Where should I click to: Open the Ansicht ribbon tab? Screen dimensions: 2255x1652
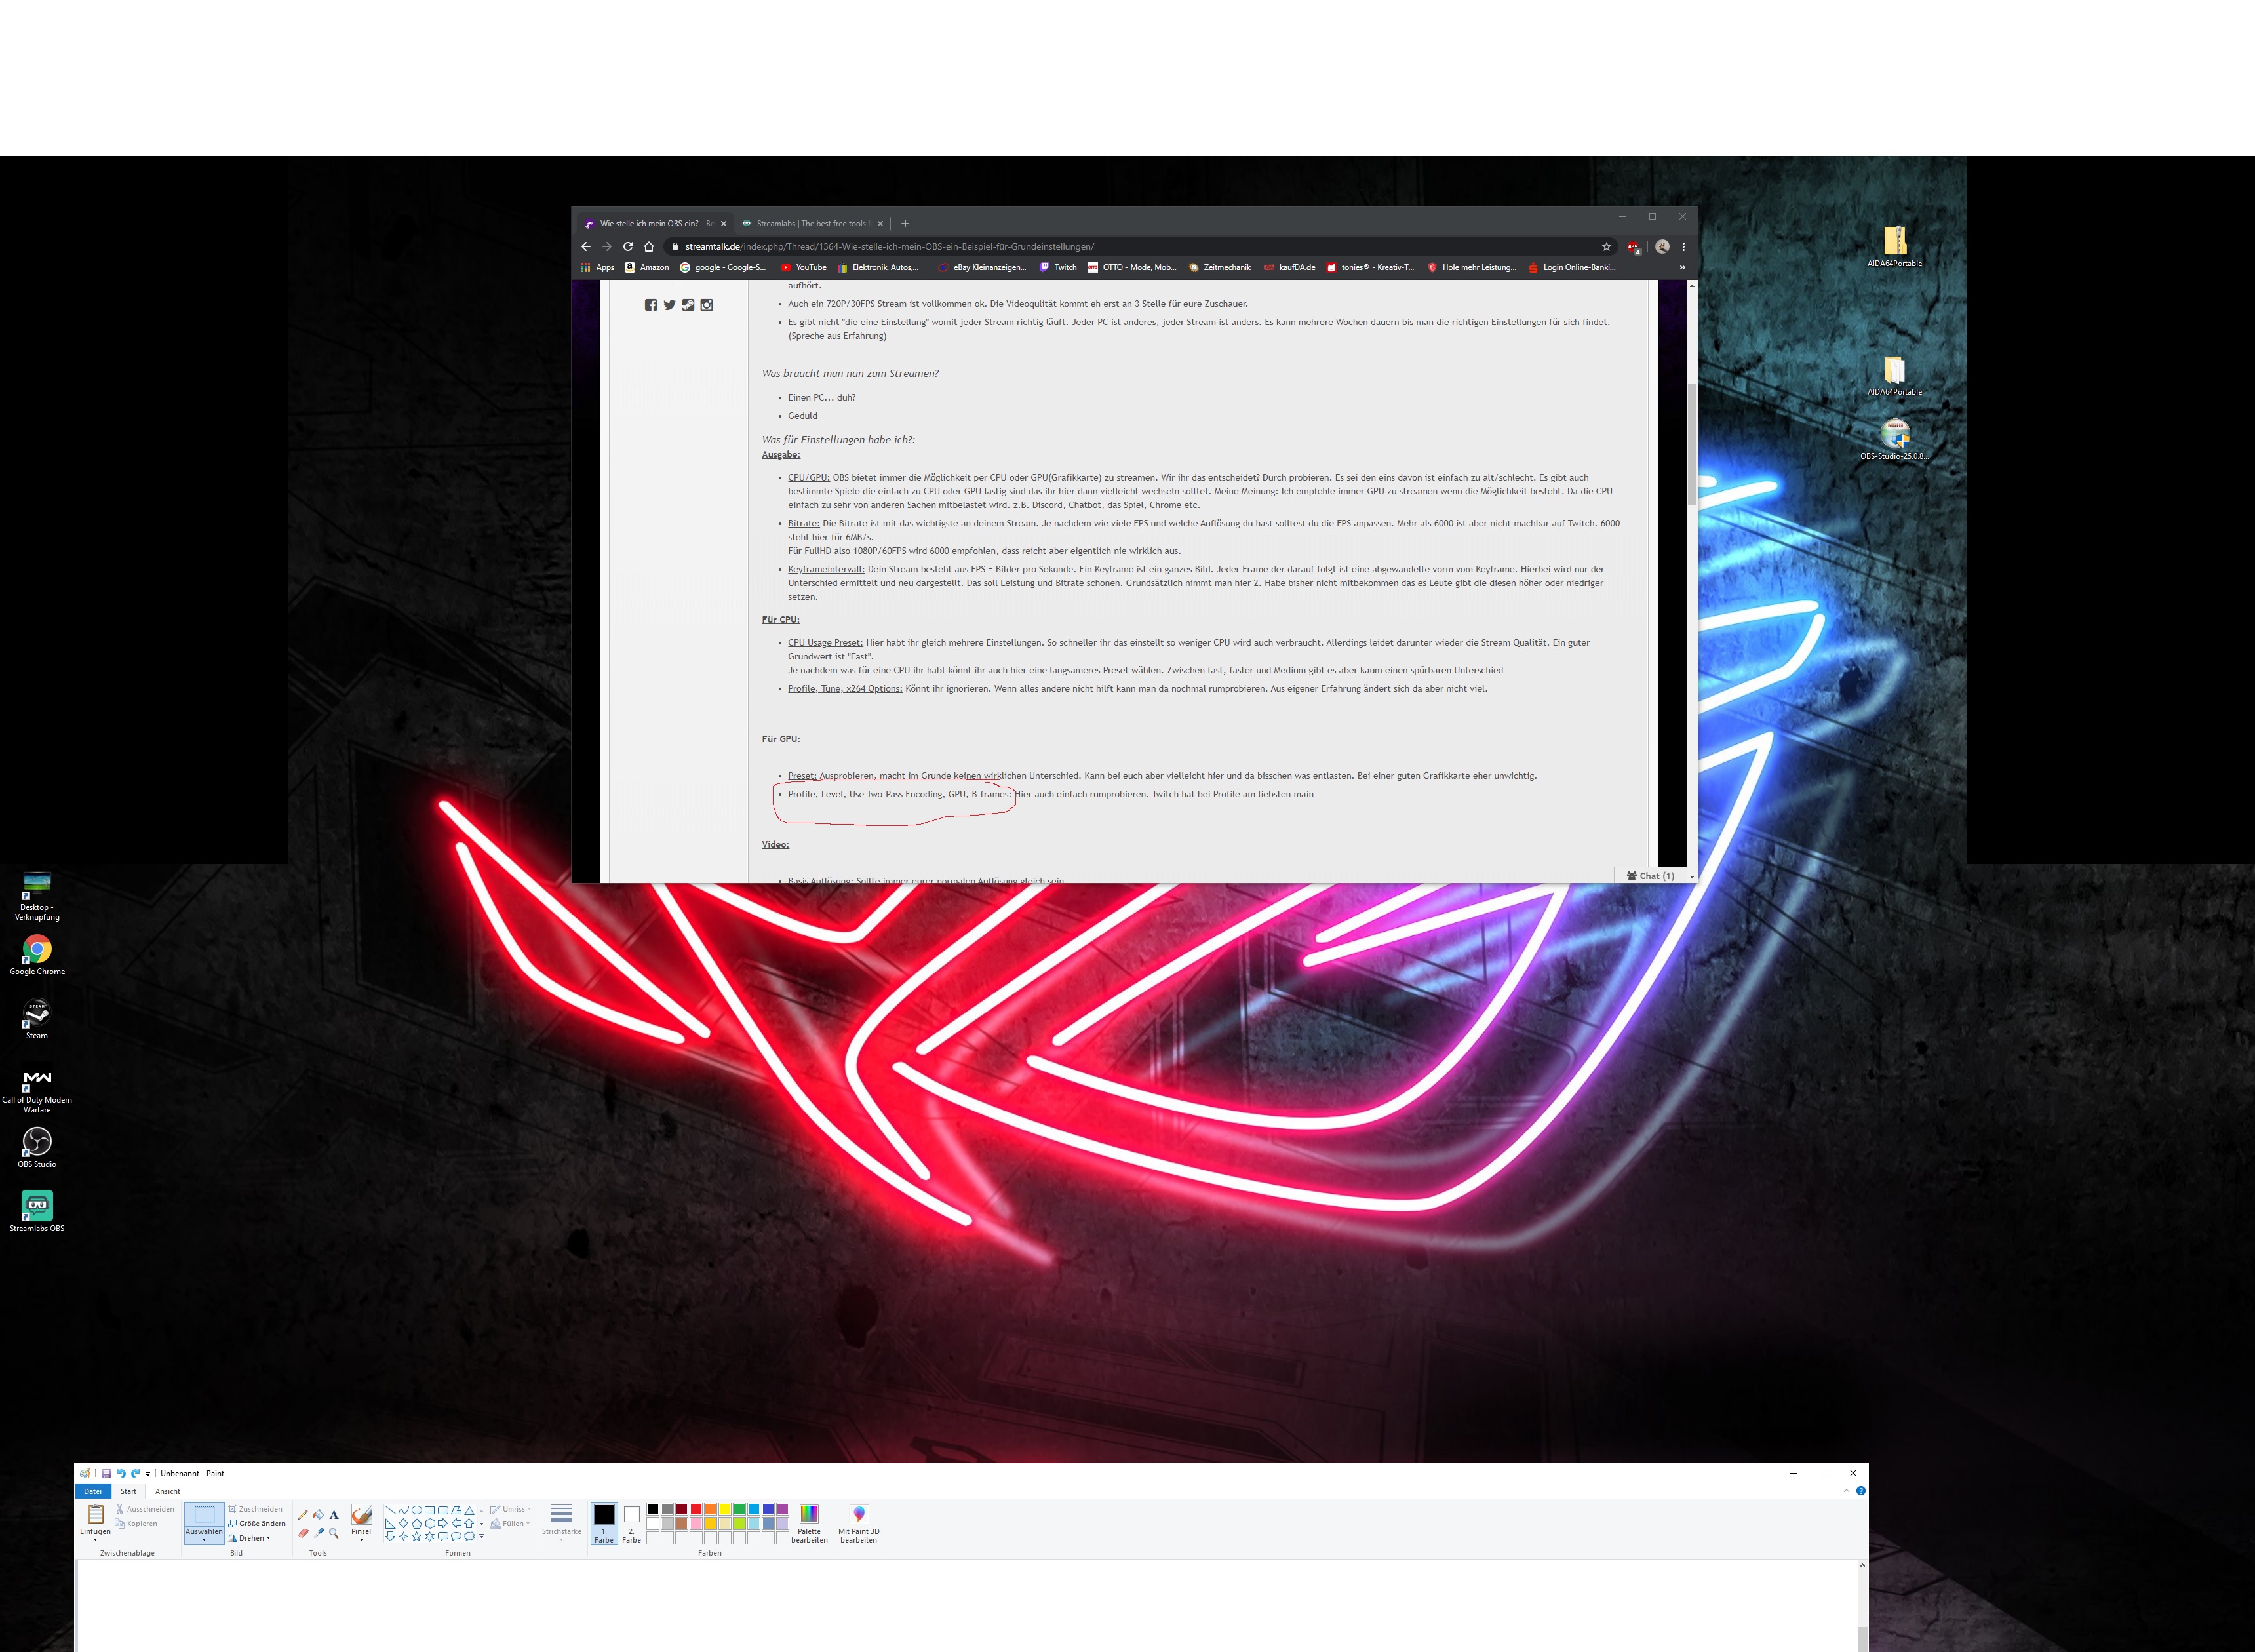click(x=167, y=1491)
